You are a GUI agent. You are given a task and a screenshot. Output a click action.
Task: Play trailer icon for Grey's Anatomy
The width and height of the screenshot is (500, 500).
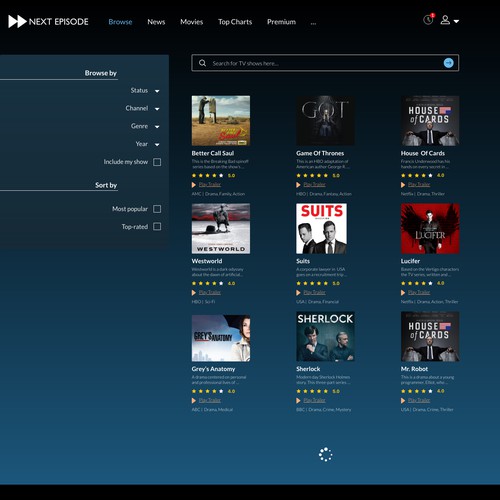tap(194, 400)
